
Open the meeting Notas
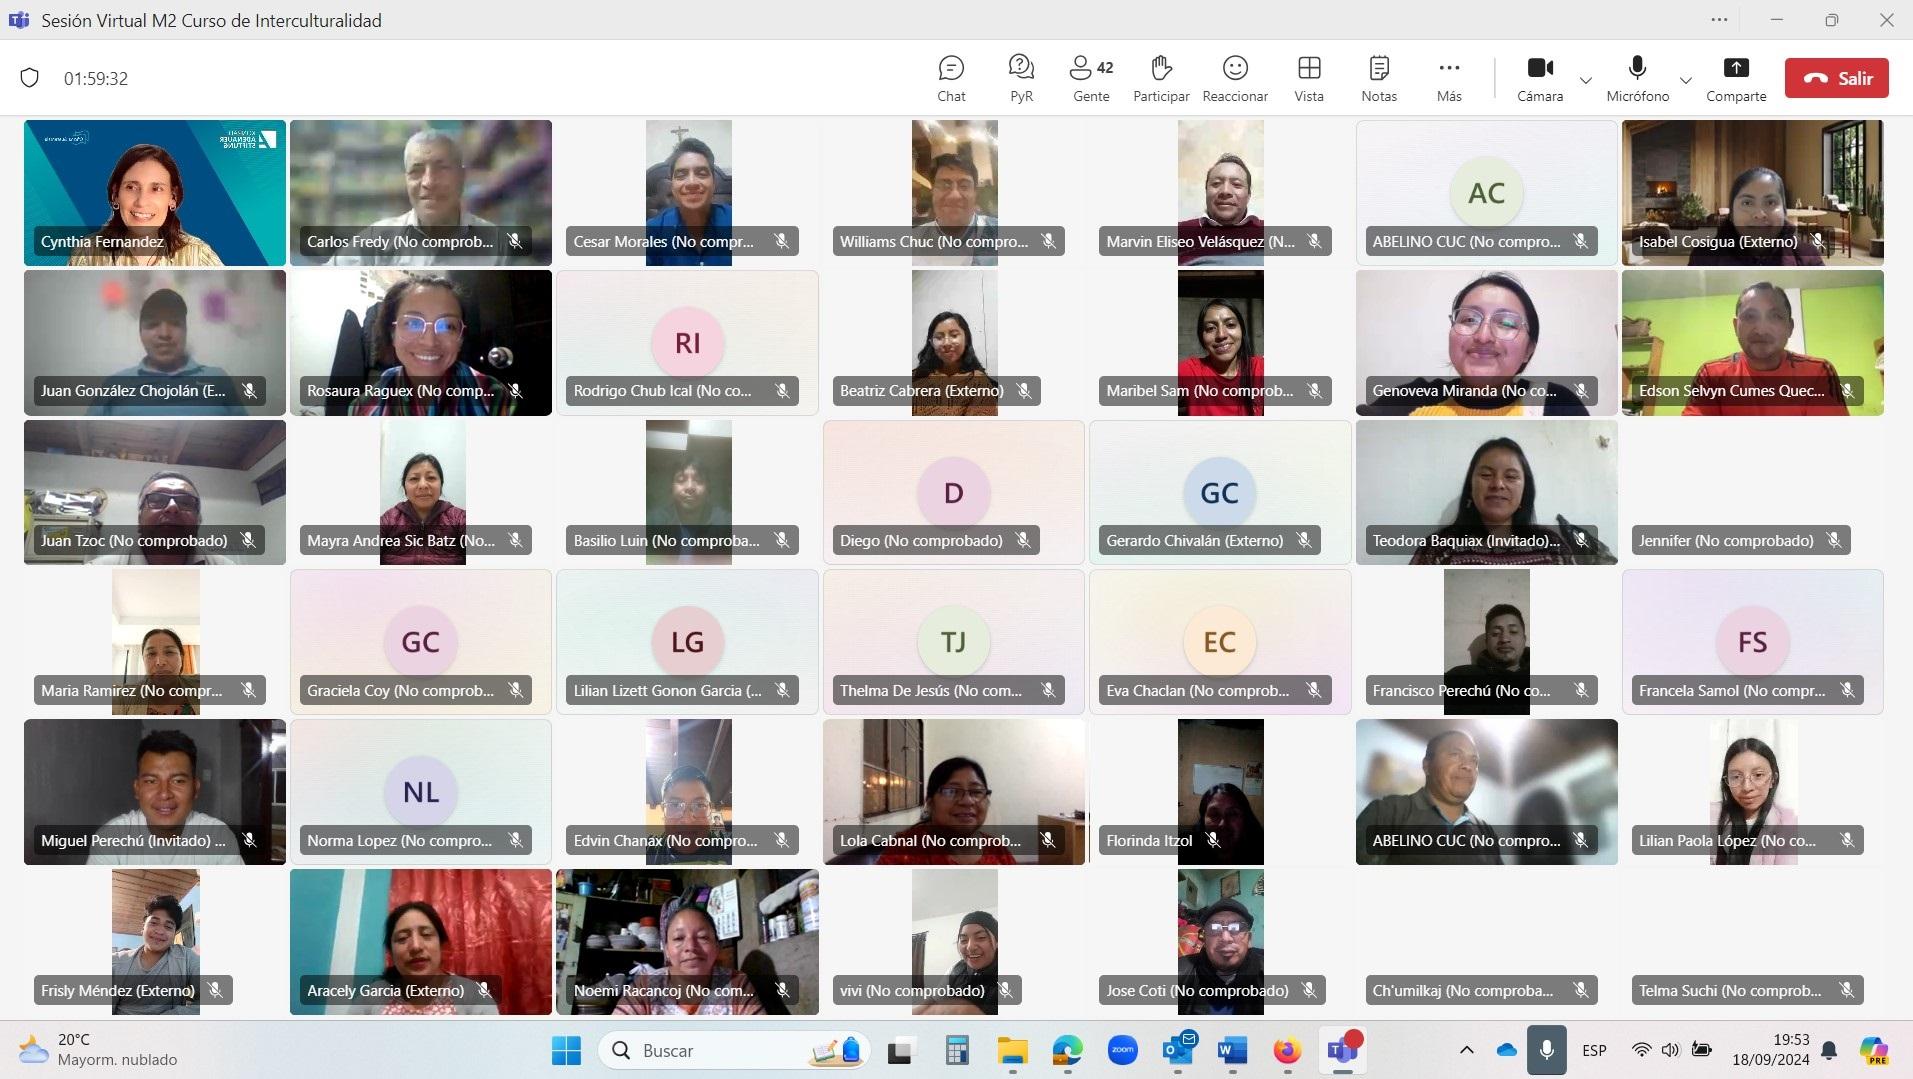pos(1378,78)
